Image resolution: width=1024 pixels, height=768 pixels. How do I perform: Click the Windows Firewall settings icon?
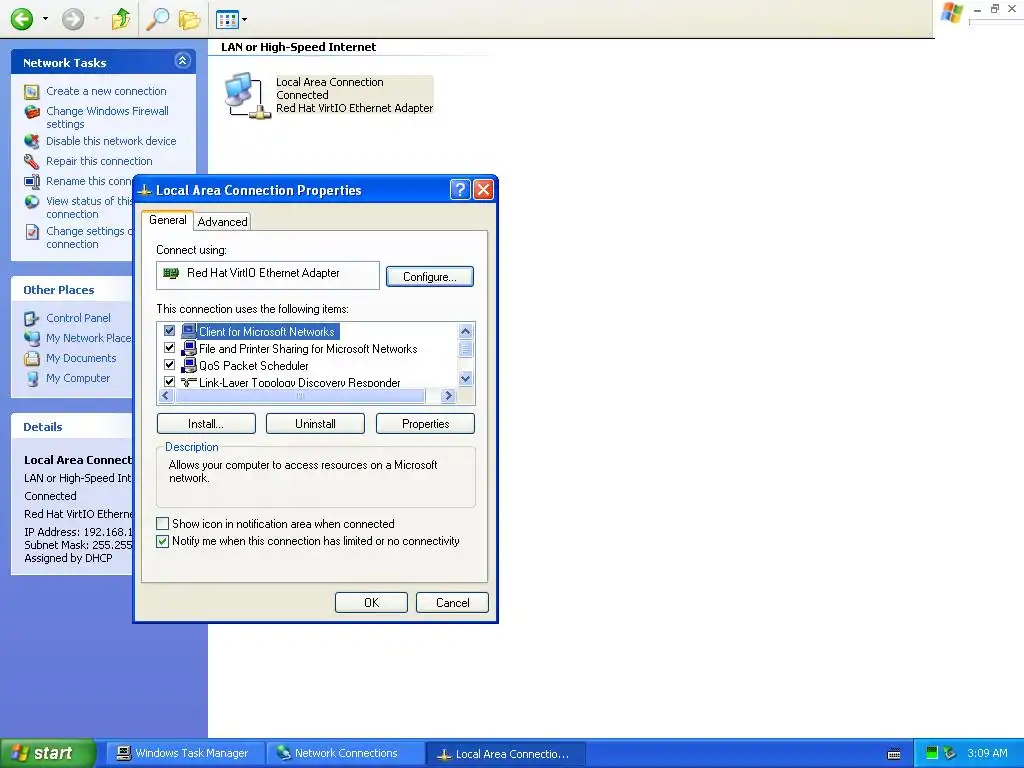click(31, 112)
